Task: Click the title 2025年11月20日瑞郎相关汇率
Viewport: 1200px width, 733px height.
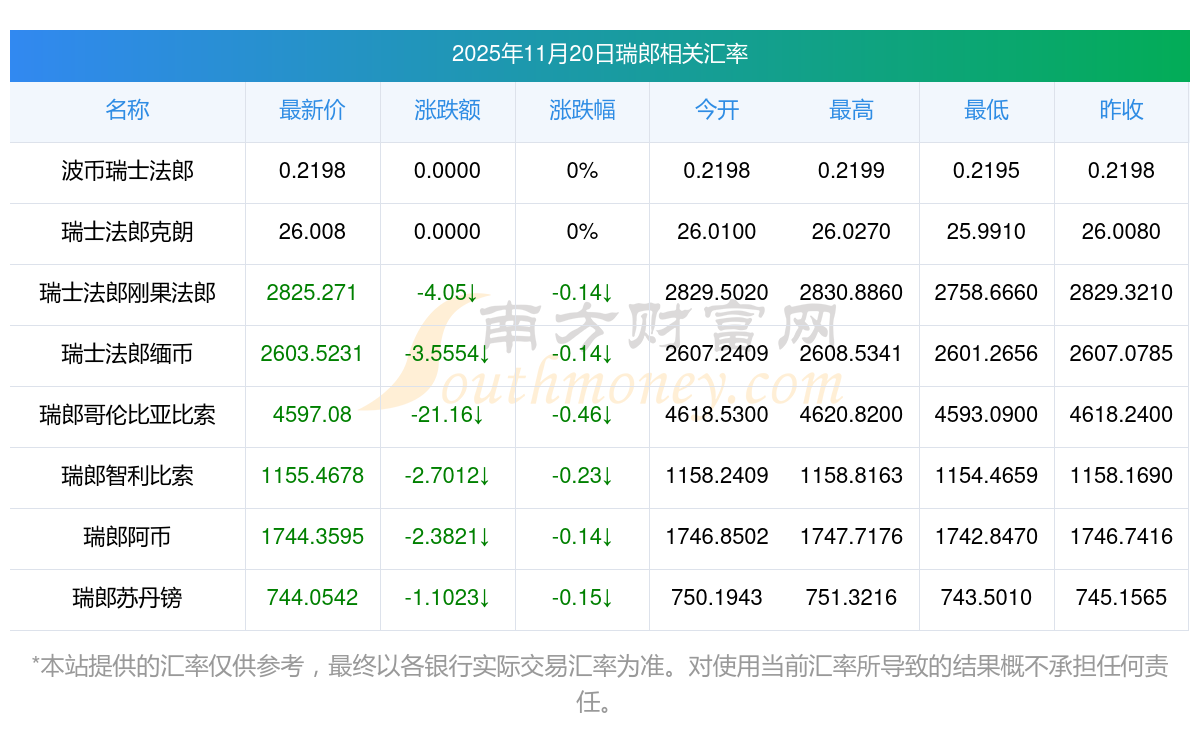Action: click(600, 54)
